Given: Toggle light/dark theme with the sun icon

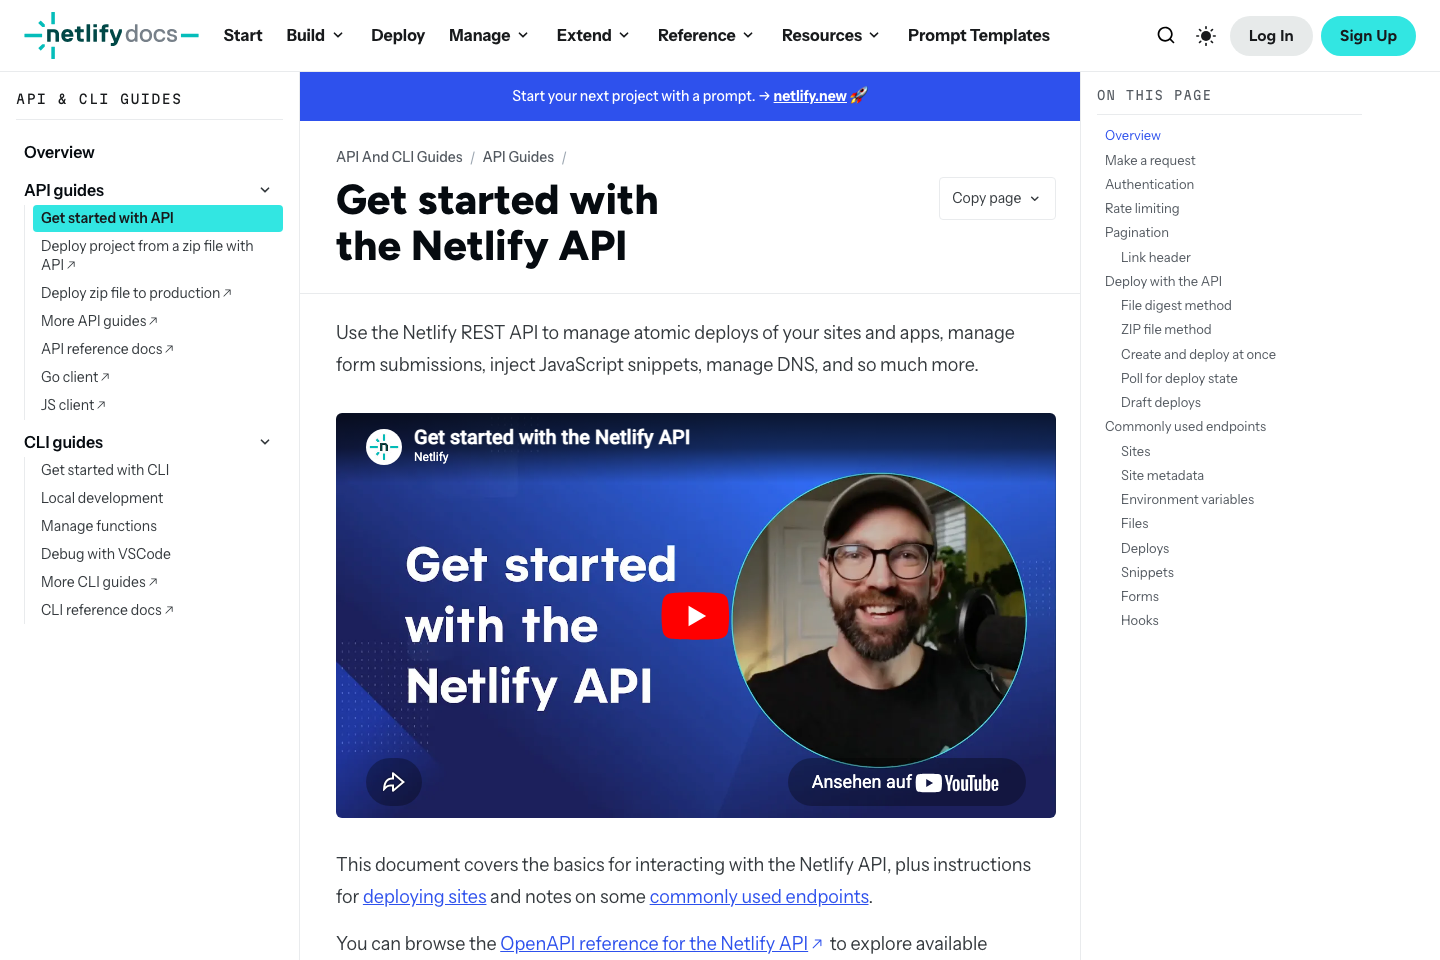Looking at the screenshot, I should [1205, 35].
